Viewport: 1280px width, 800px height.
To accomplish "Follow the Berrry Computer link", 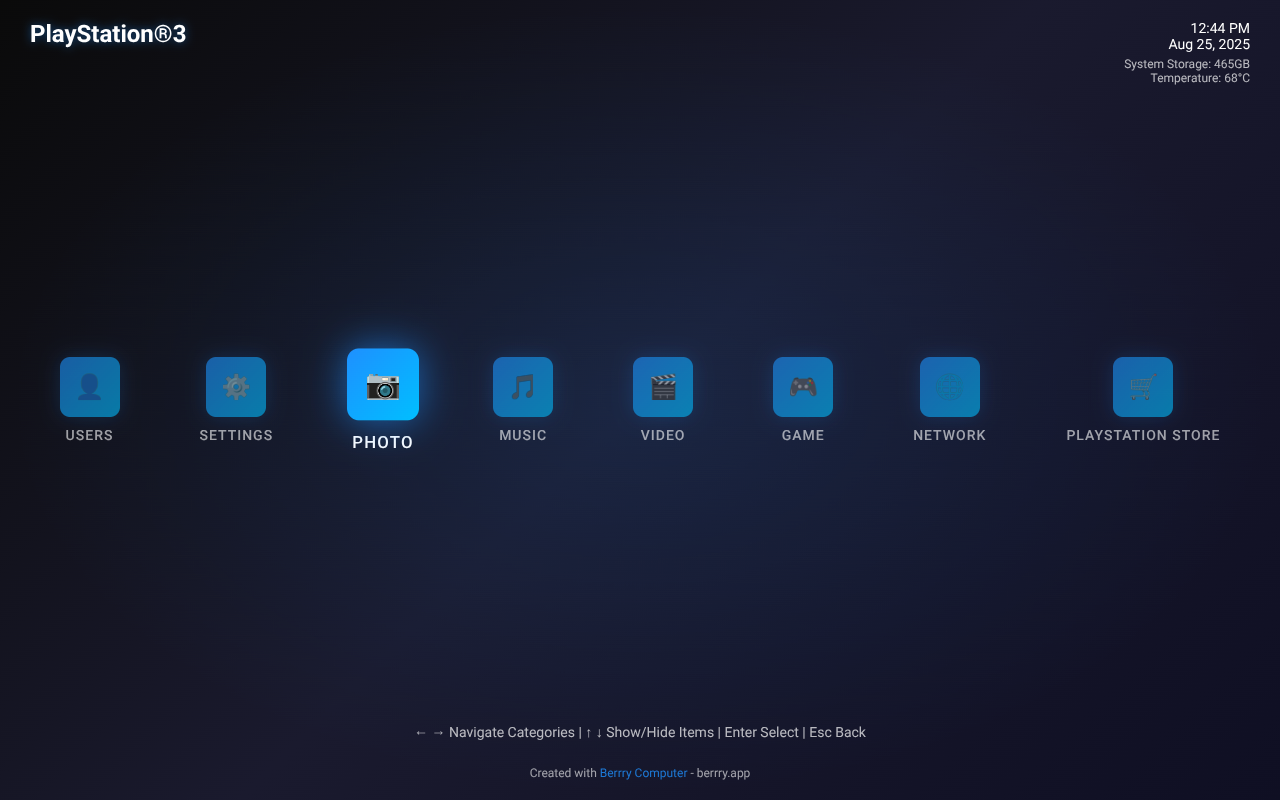I will pyautogui.click(x=643, y=773).
